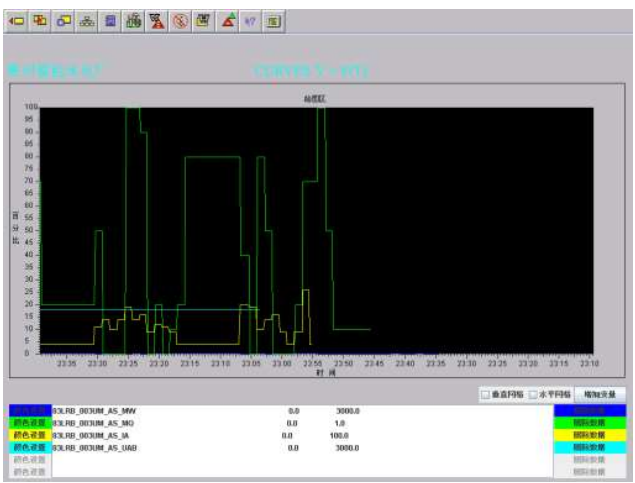The image size is (635, 483).
Task: Click the red triangle alarm filter icon
Action: coord(157,21)
